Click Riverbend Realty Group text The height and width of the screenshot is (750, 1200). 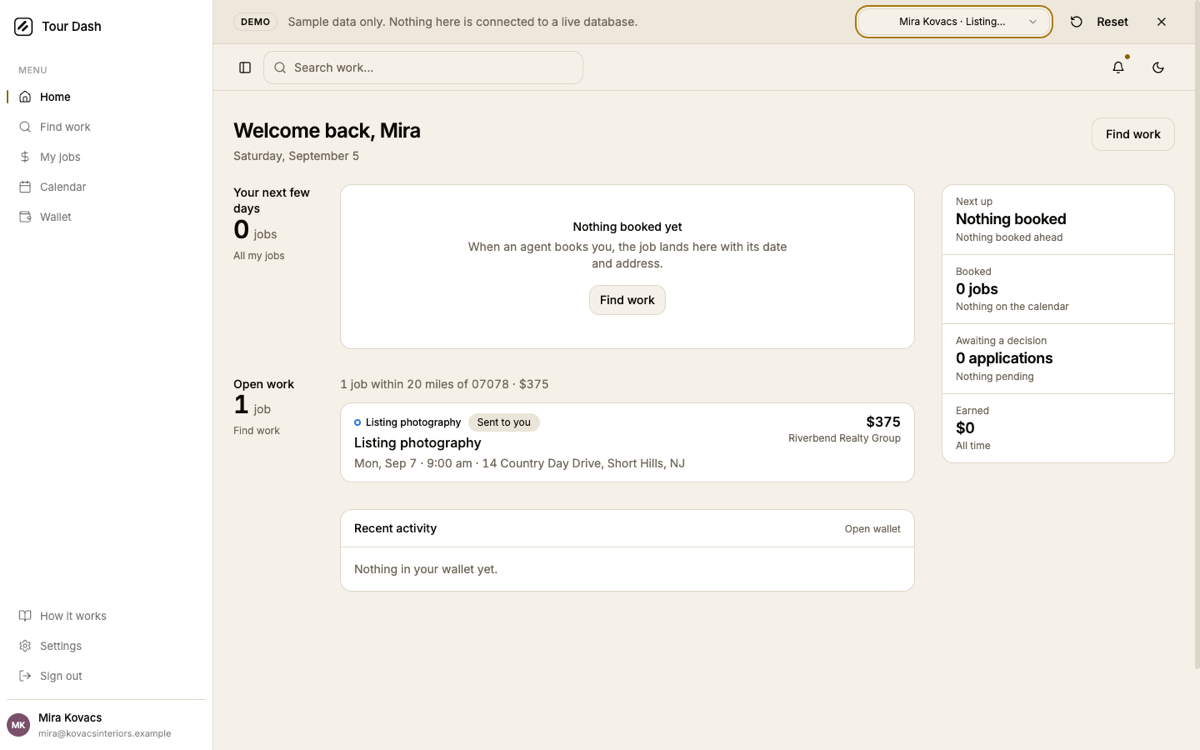(844, 438)
